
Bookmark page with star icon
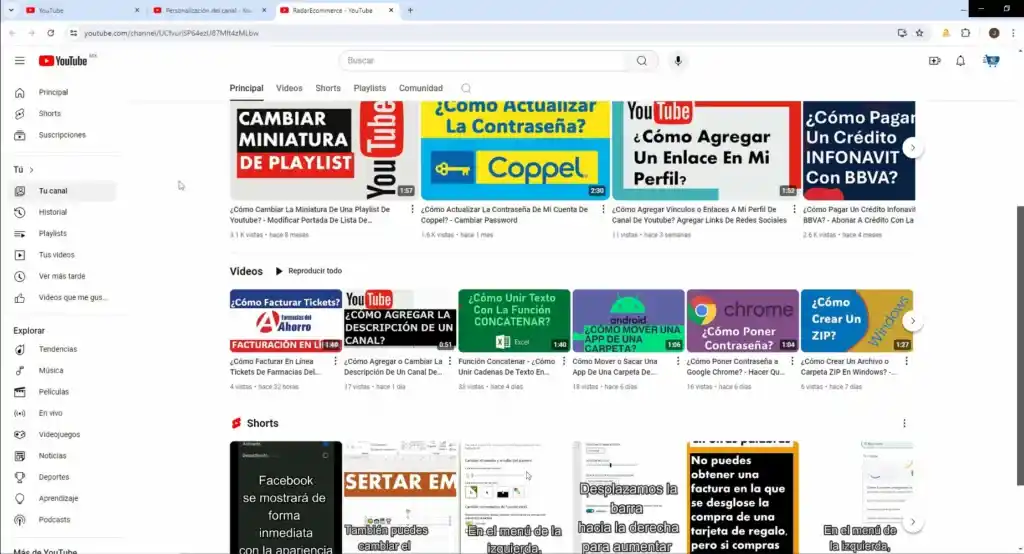920,33
